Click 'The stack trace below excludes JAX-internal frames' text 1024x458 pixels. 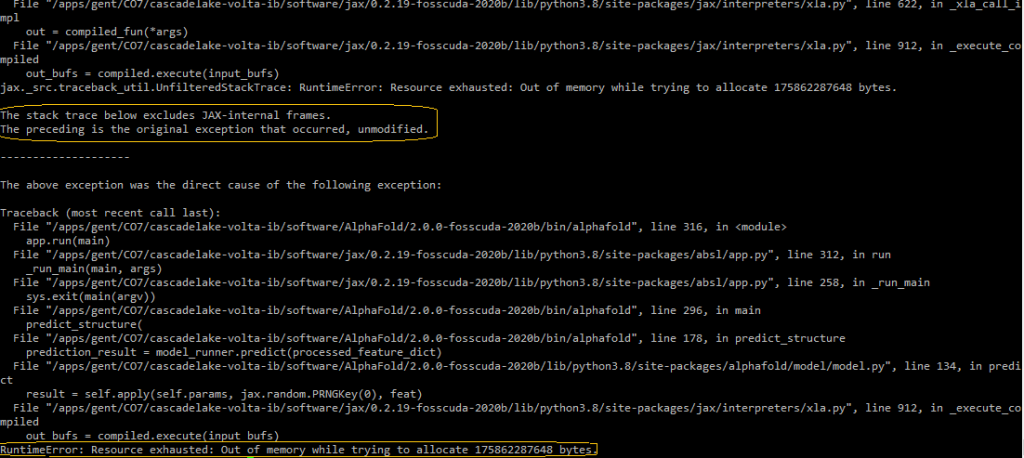[x=165, y=116]
